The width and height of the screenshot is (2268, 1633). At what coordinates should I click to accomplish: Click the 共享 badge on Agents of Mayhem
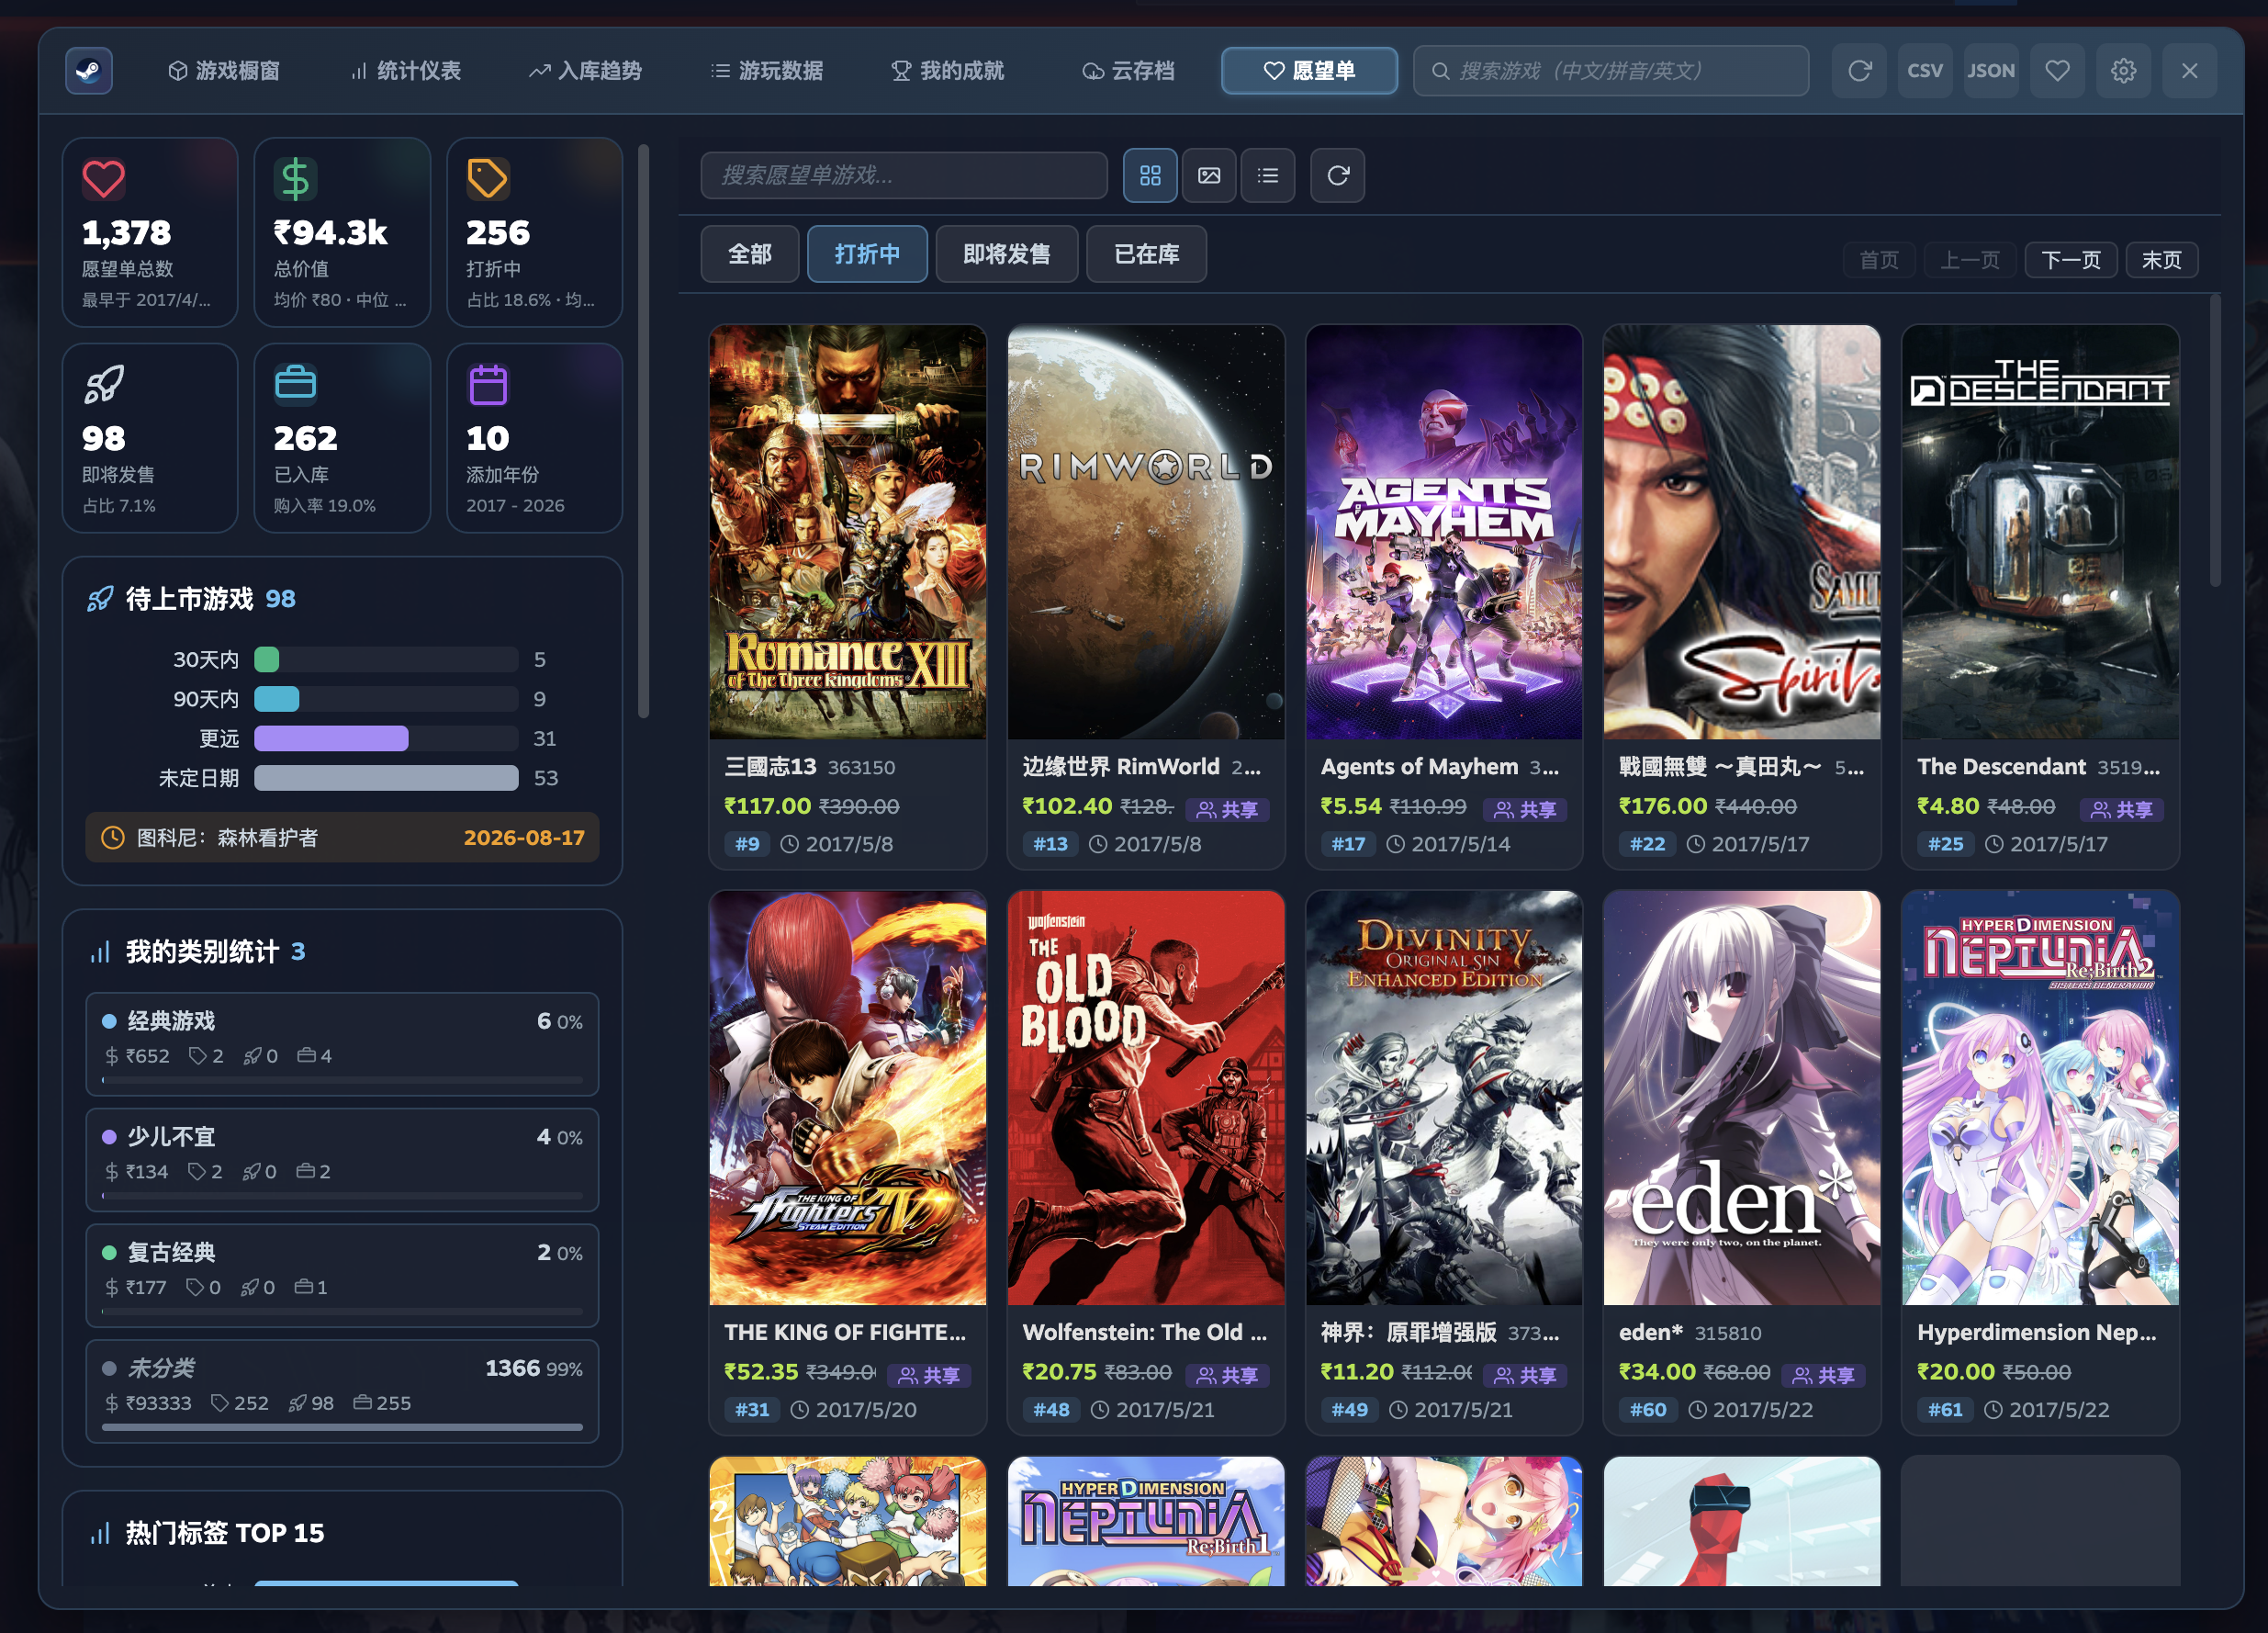[1525, 809]
